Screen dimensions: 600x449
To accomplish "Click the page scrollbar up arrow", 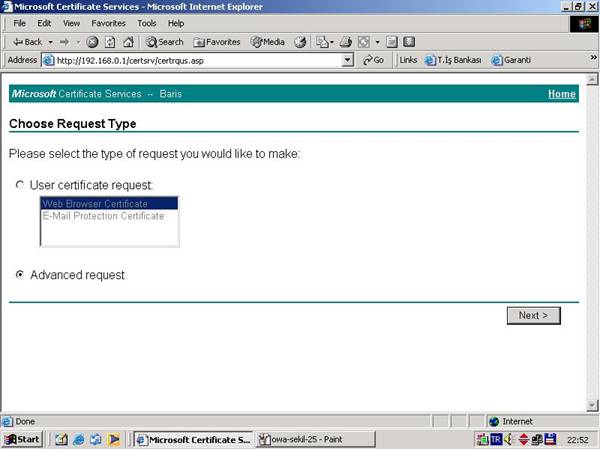I will click(592, 79).
